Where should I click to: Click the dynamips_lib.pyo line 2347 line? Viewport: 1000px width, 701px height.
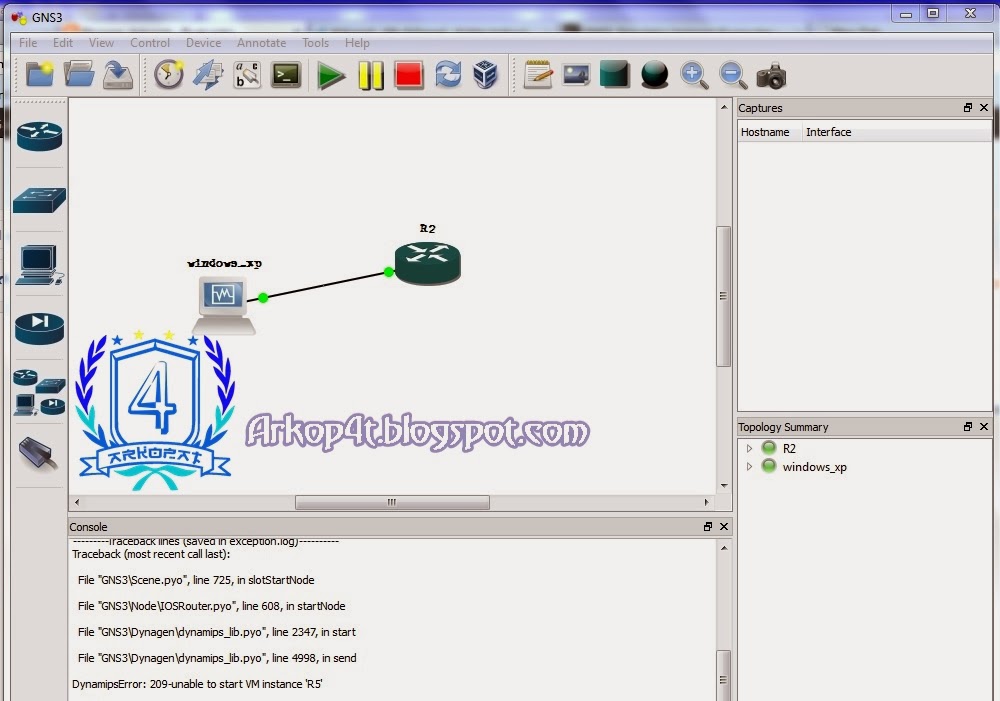(217, 632)
